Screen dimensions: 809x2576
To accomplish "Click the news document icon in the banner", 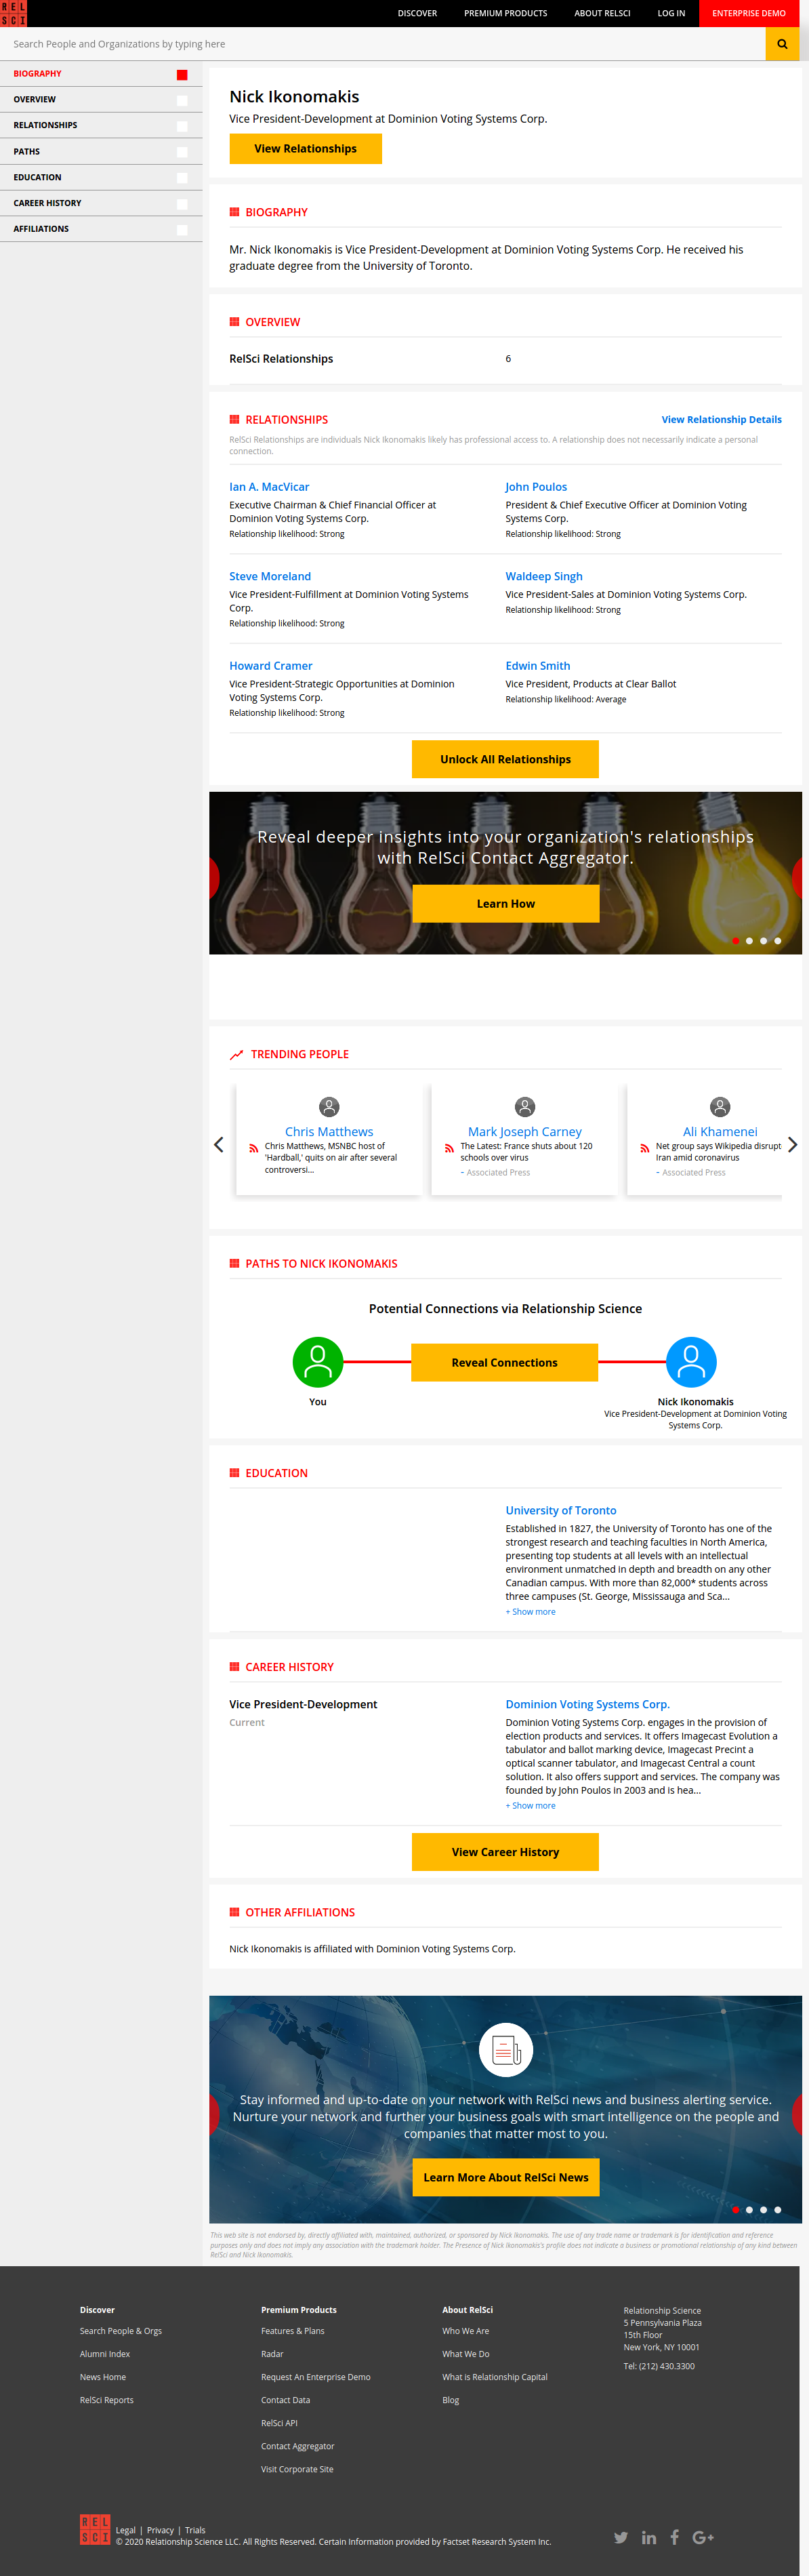I will [506, 2050].
